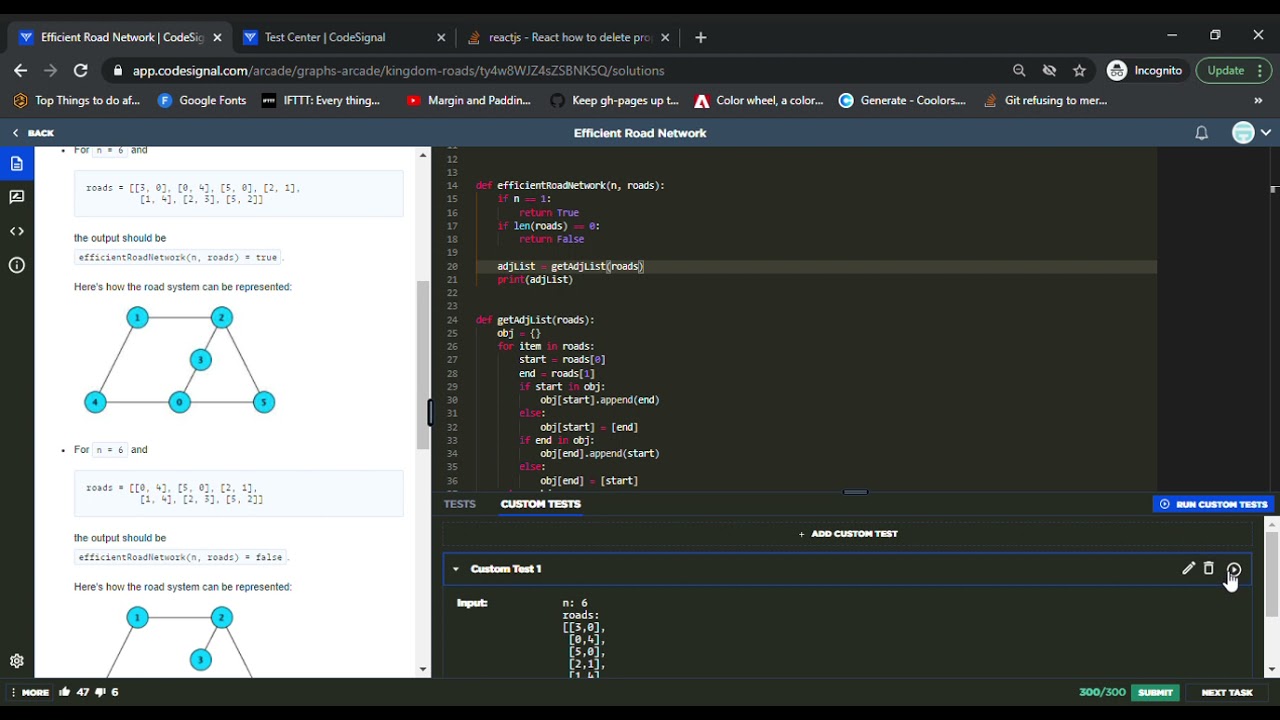1280x720 pixels.
Task: Expand the hidden bookmarks overflow chevron
Action: tap(1258, 100)
